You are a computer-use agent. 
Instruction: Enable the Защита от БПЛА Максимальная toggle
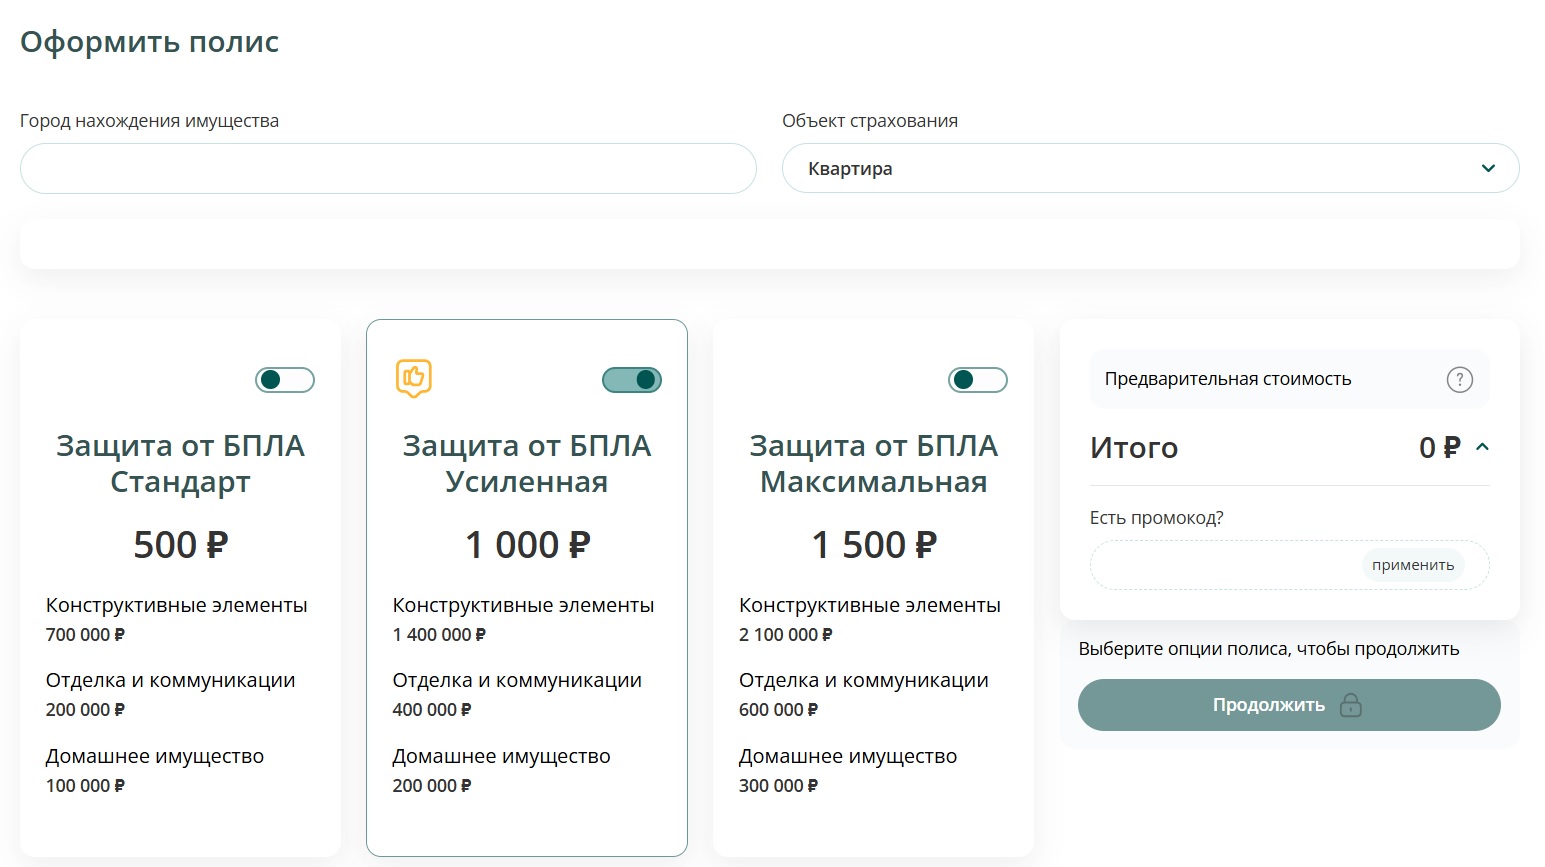coord(978,380)
